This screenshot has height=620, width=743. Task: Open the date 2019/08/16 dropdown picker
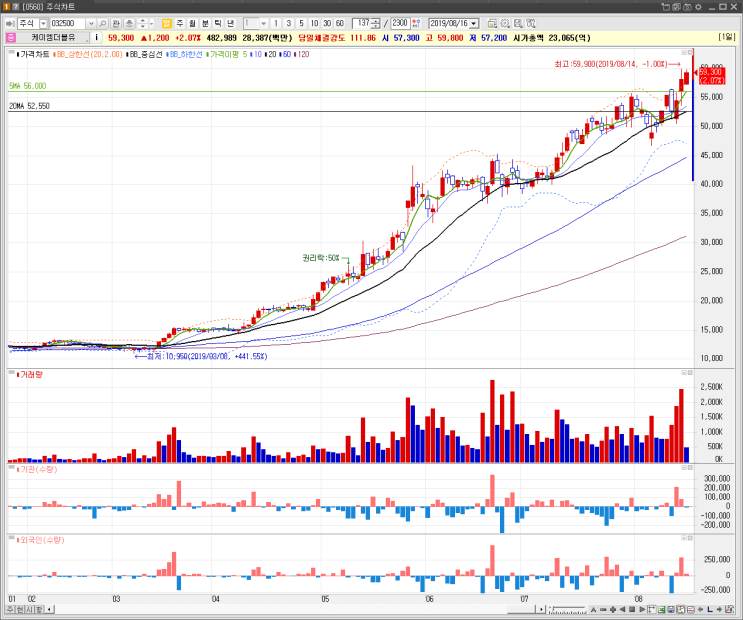[x=474, y=23]
